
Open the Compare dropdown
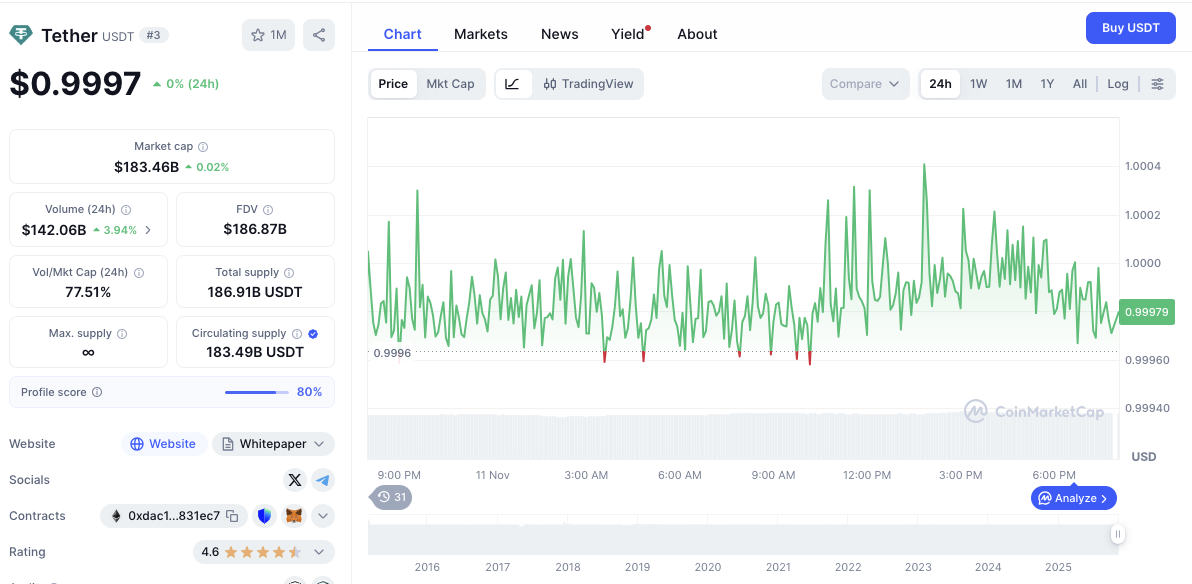[864, 84]
